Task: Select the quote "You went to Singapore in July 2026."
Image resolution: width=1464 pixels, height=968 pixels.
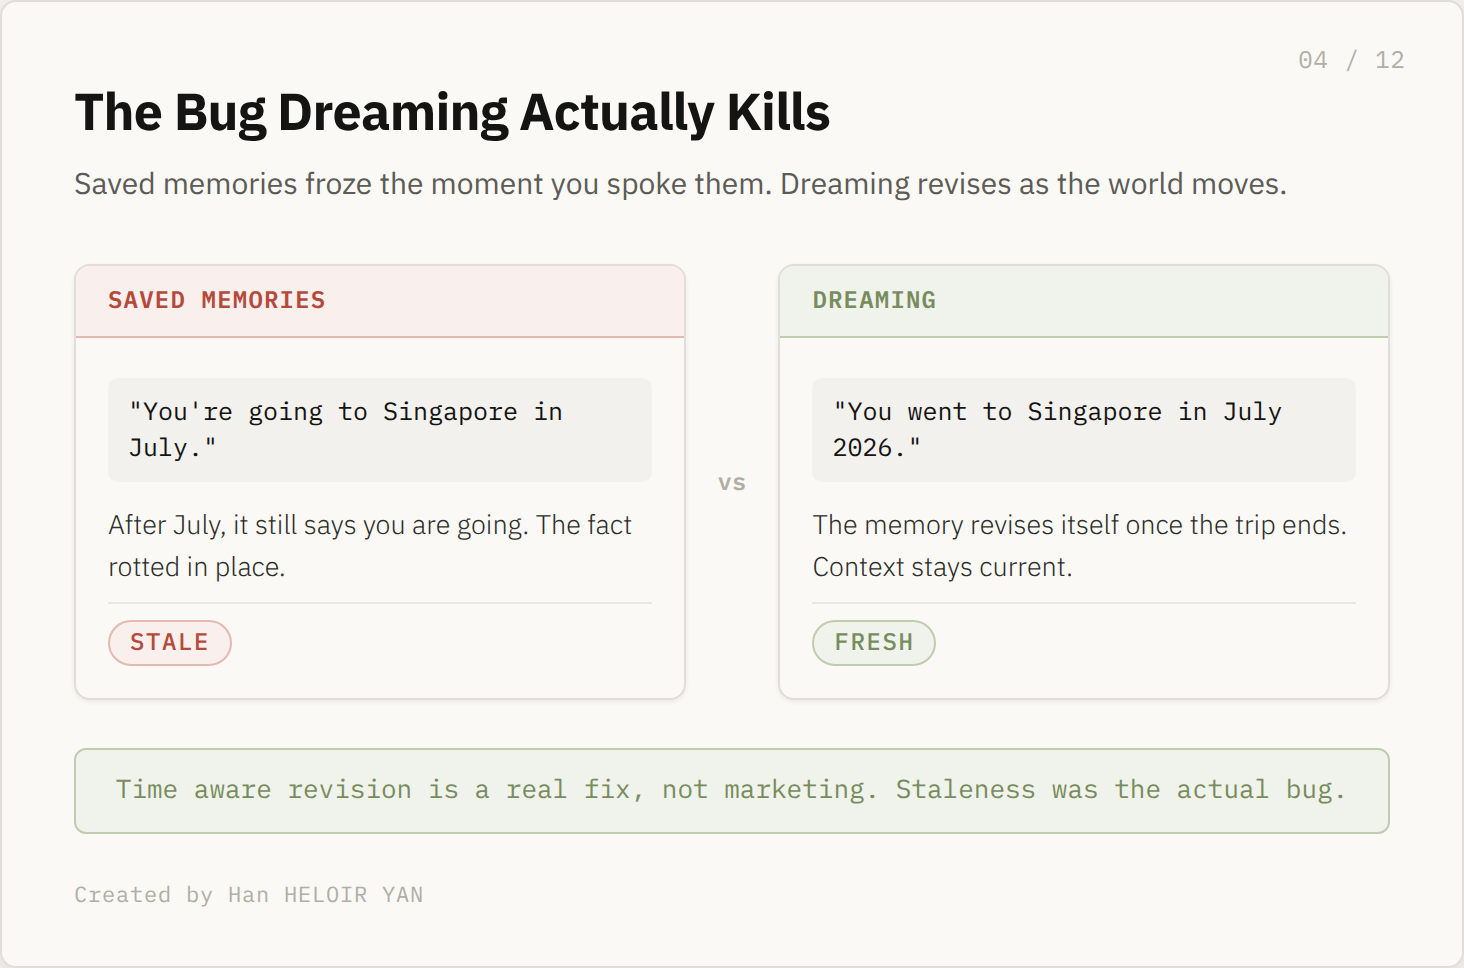Action: (1084, 430)
